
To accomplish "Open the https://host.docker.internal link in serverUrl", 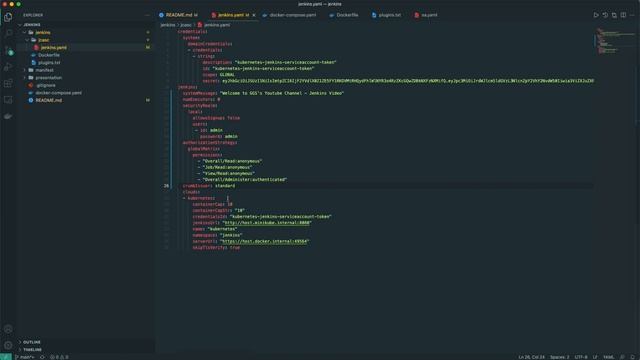I will click(264, 241).
